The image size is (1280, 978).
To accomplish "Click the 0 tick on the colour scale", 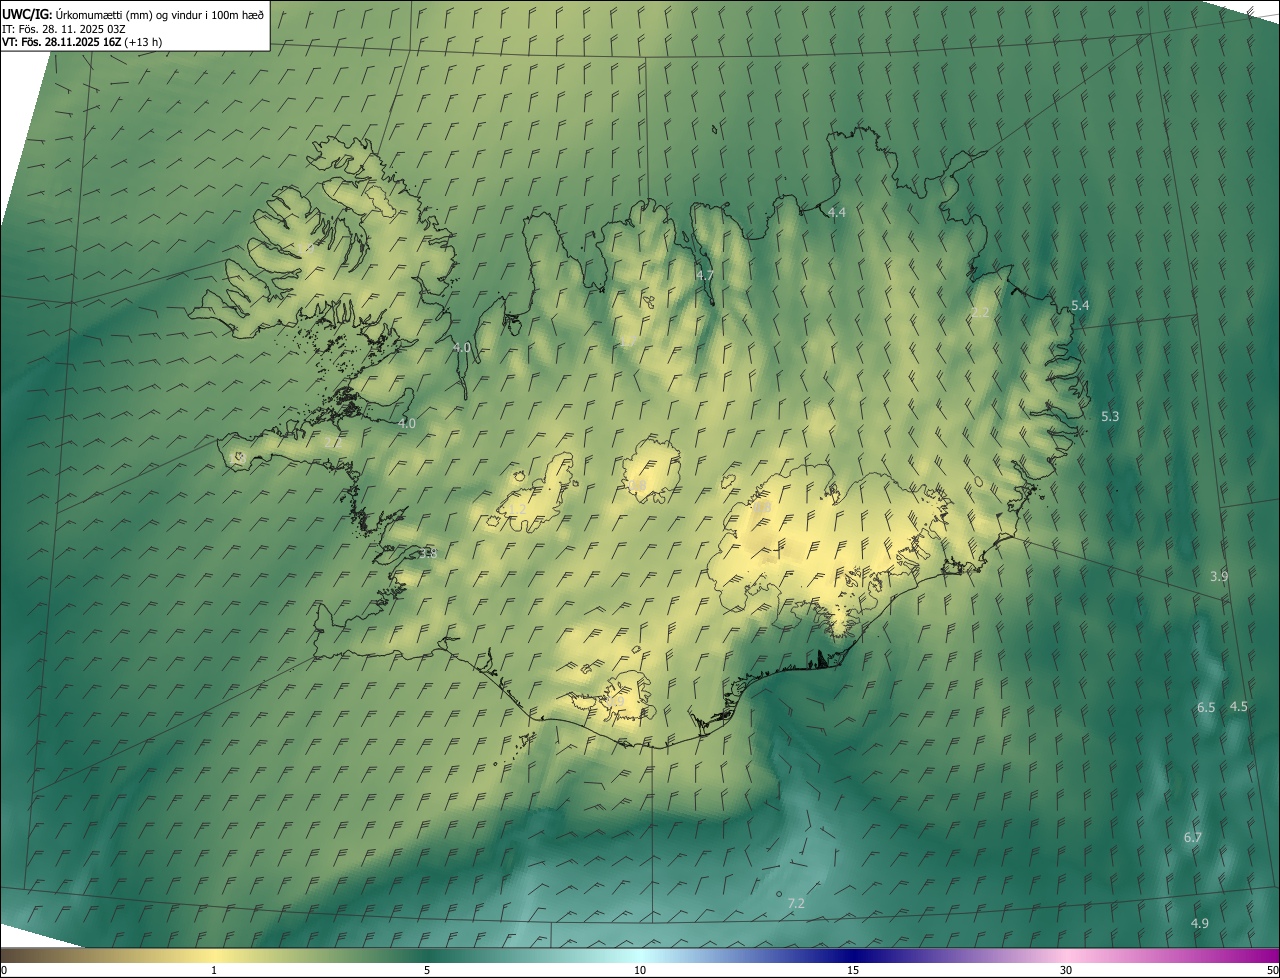I will coord(3,971).
